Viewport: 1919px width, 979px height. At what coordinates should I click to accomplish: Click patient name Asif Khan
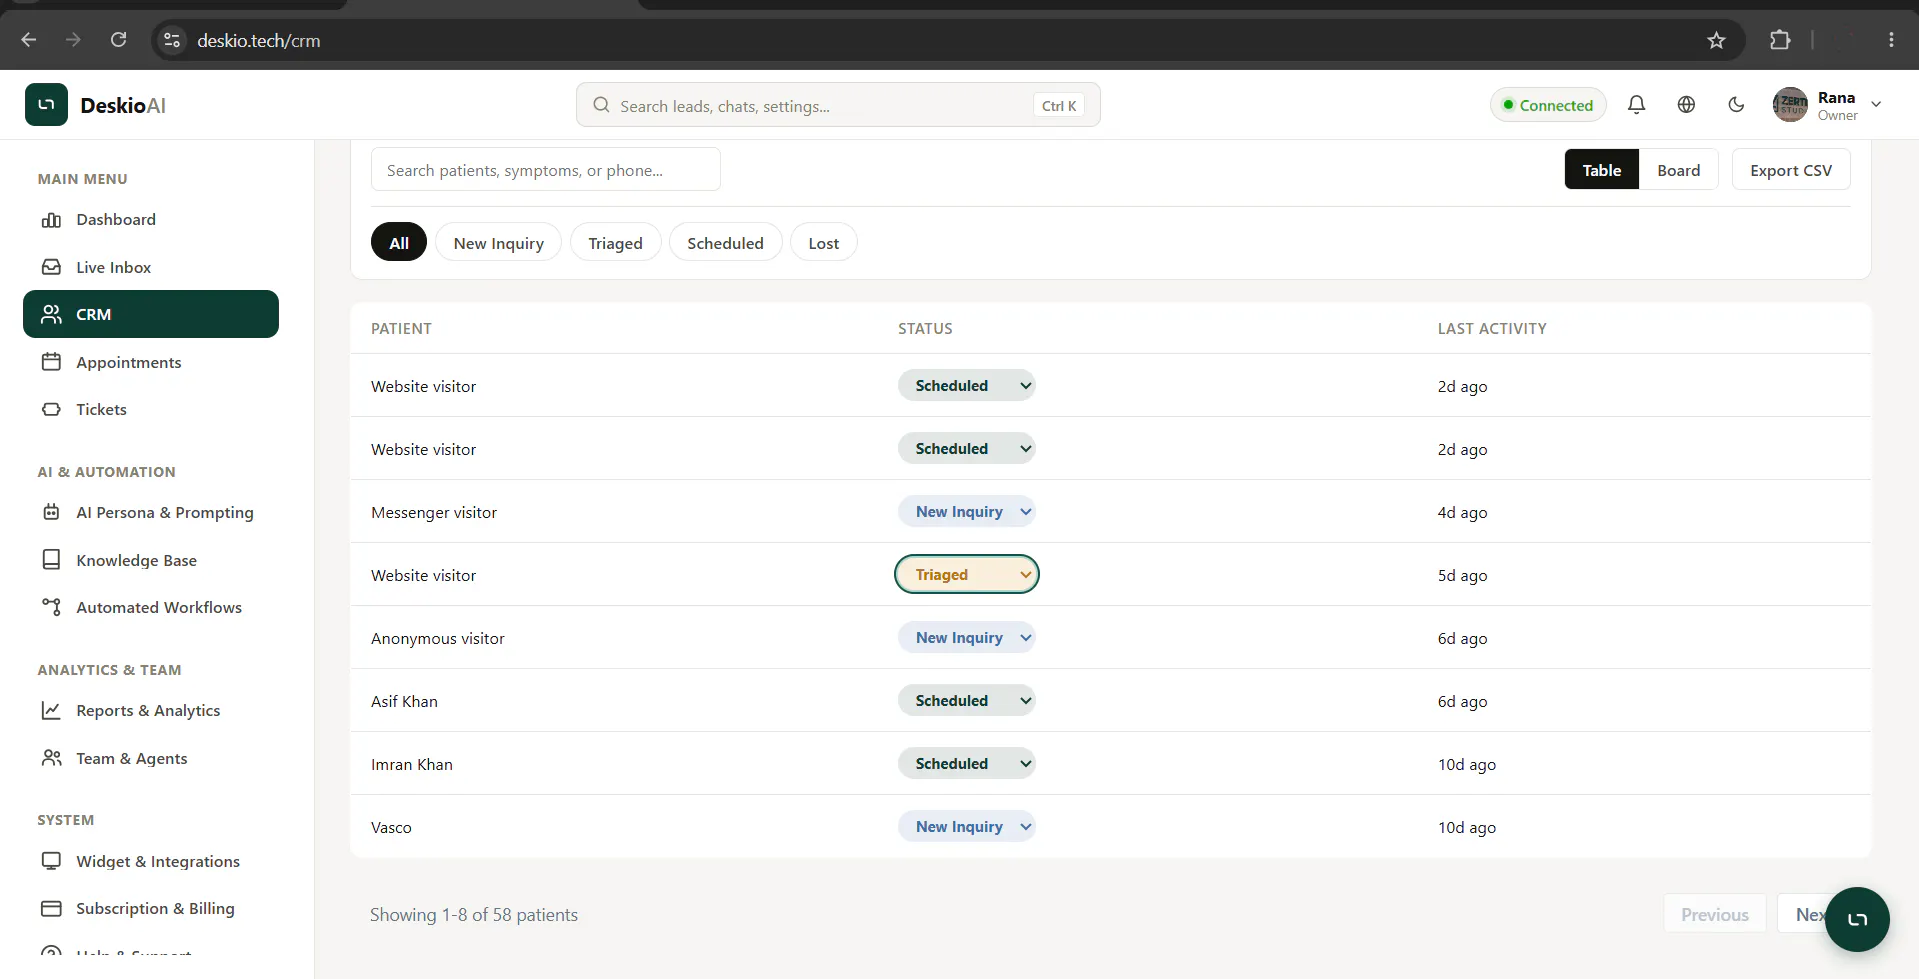pos(404,702)
